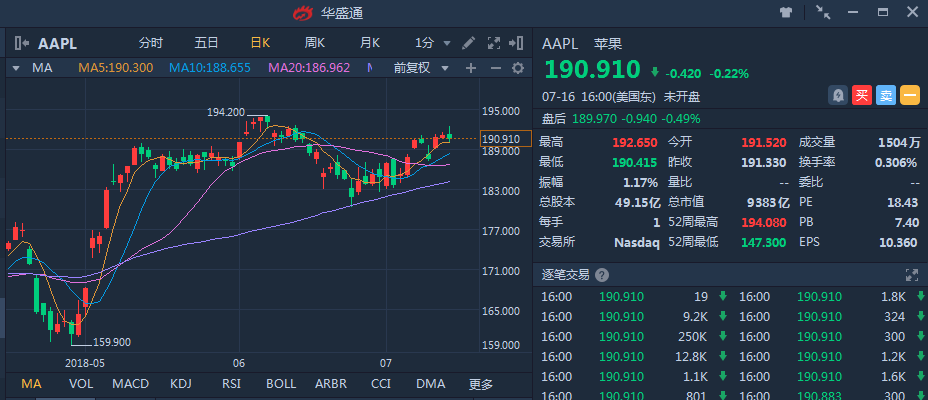The height and width of the screenshot is (400, 928).
Task: Select 月K chart tab
Action: [370, 43]
